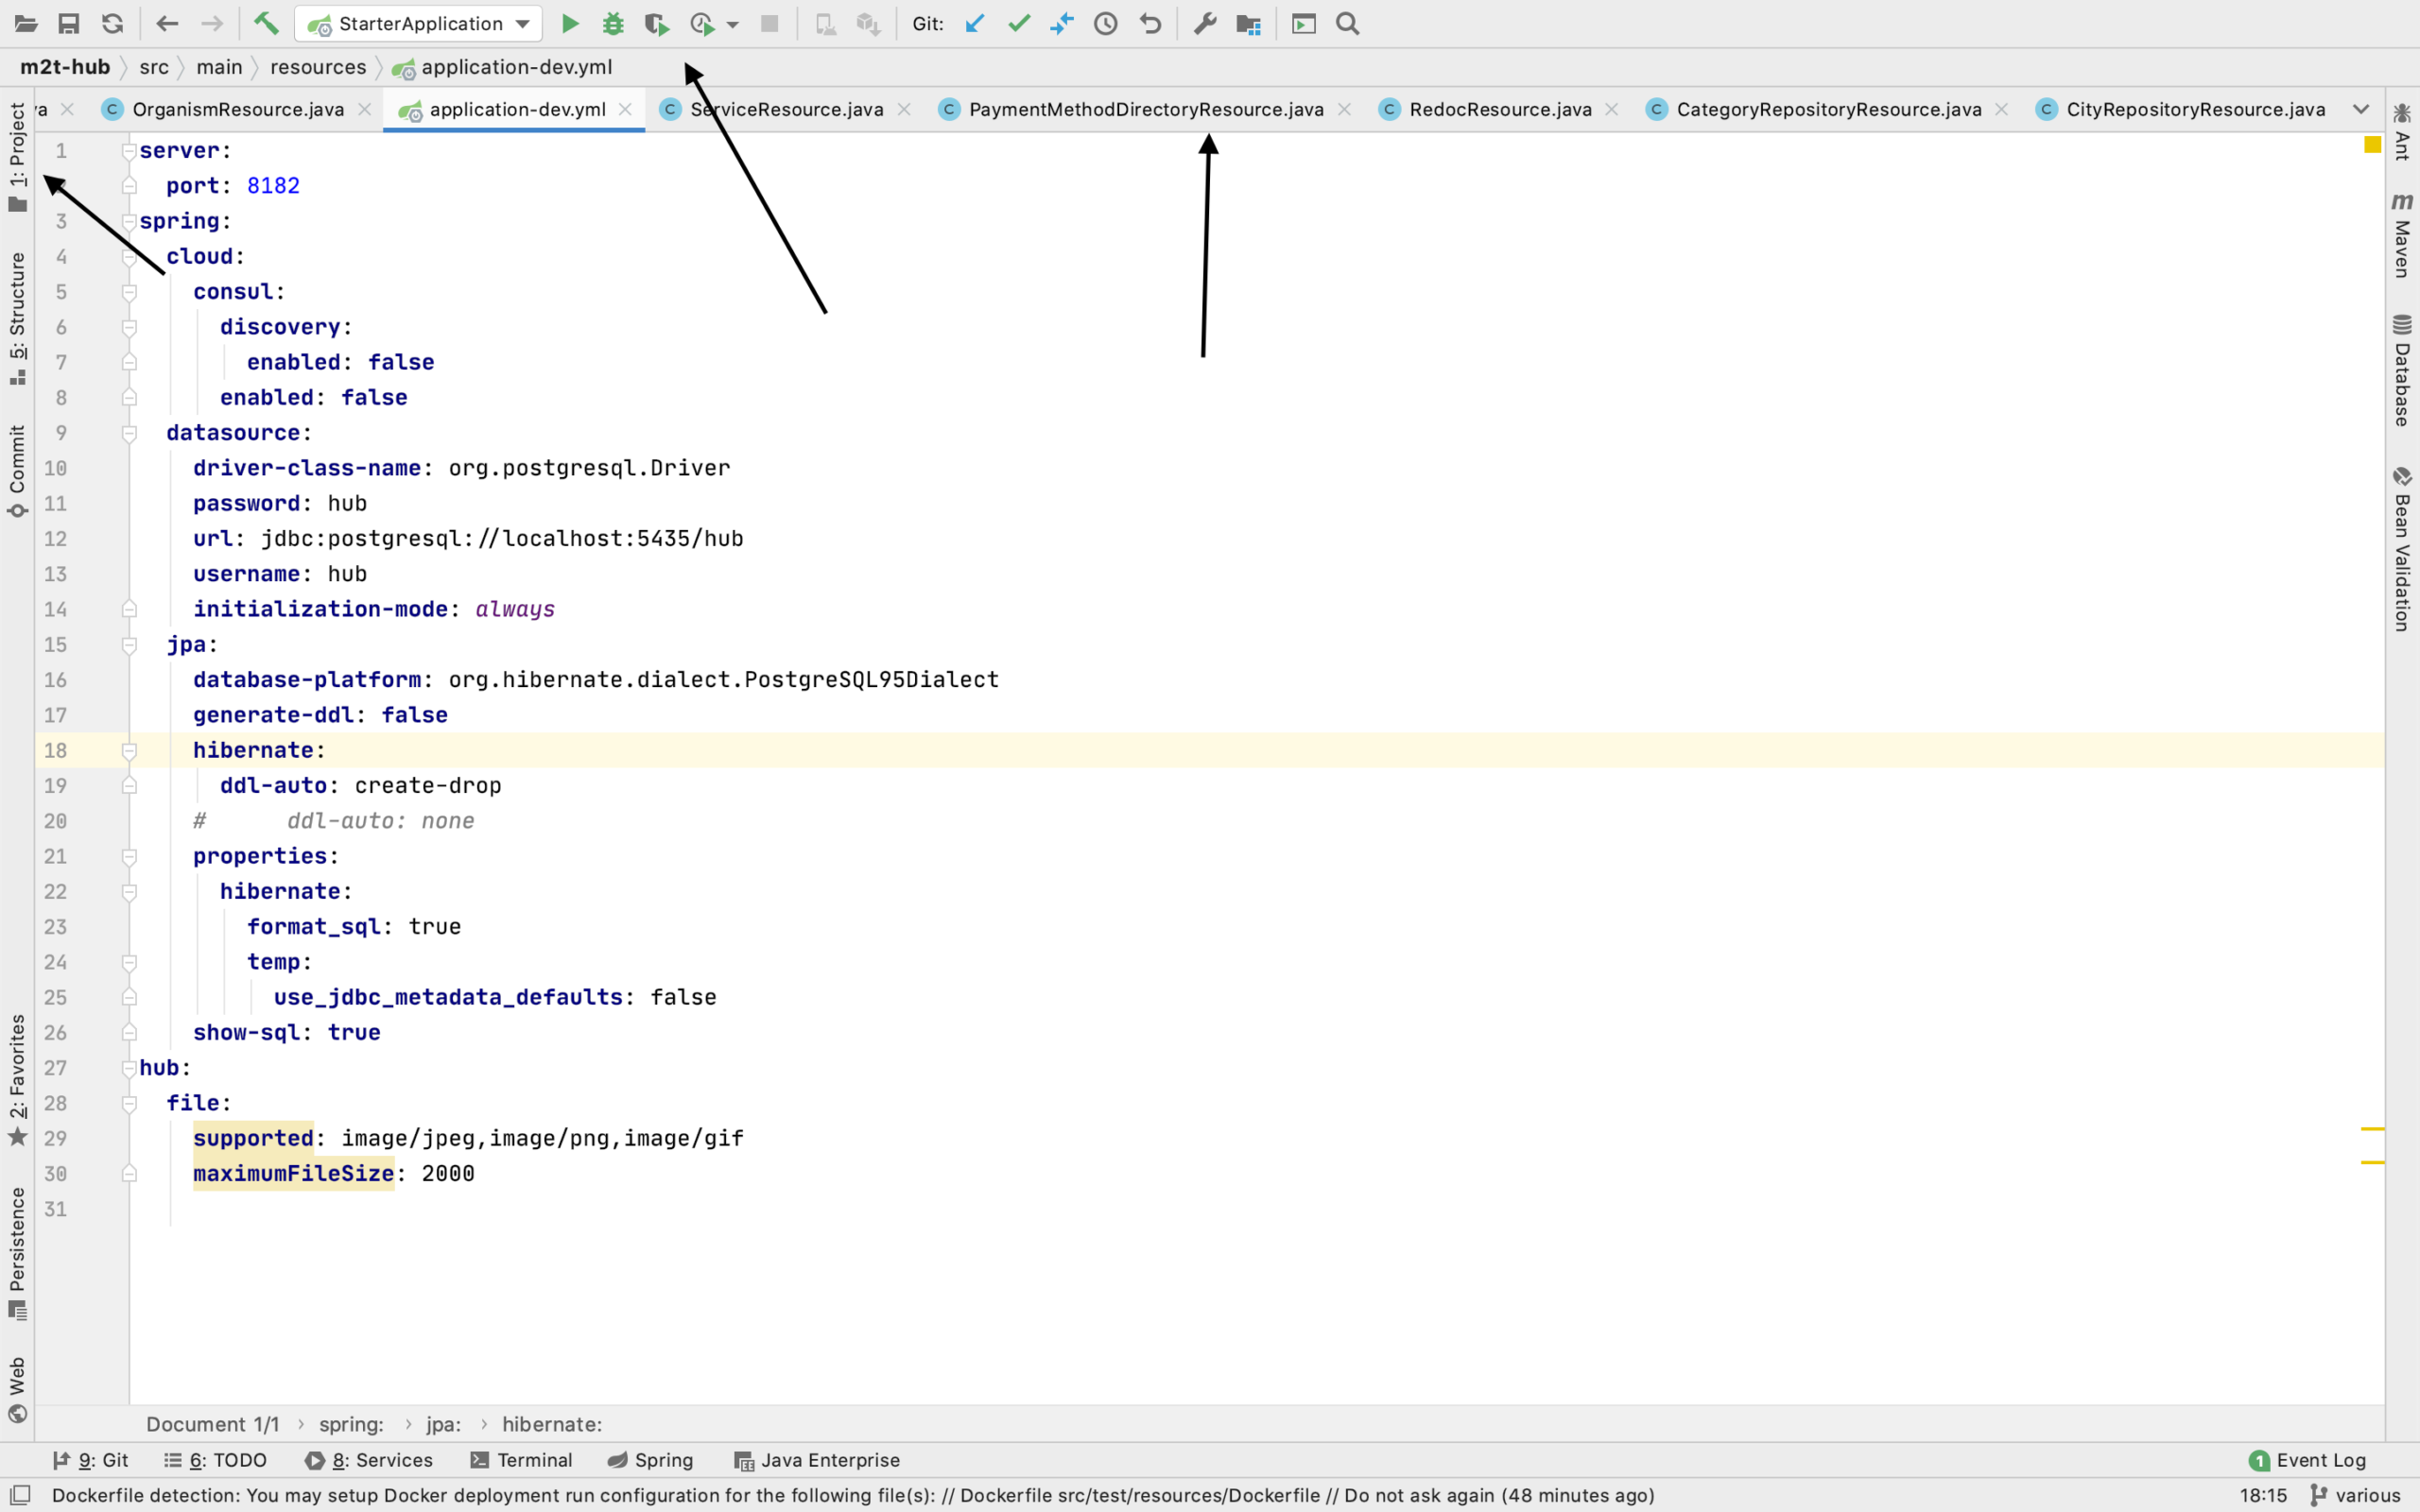The height and width of the screenshot is (1512, 2420).
Task: Open the Spring tool window button
Action: [x=650, y=1460]
